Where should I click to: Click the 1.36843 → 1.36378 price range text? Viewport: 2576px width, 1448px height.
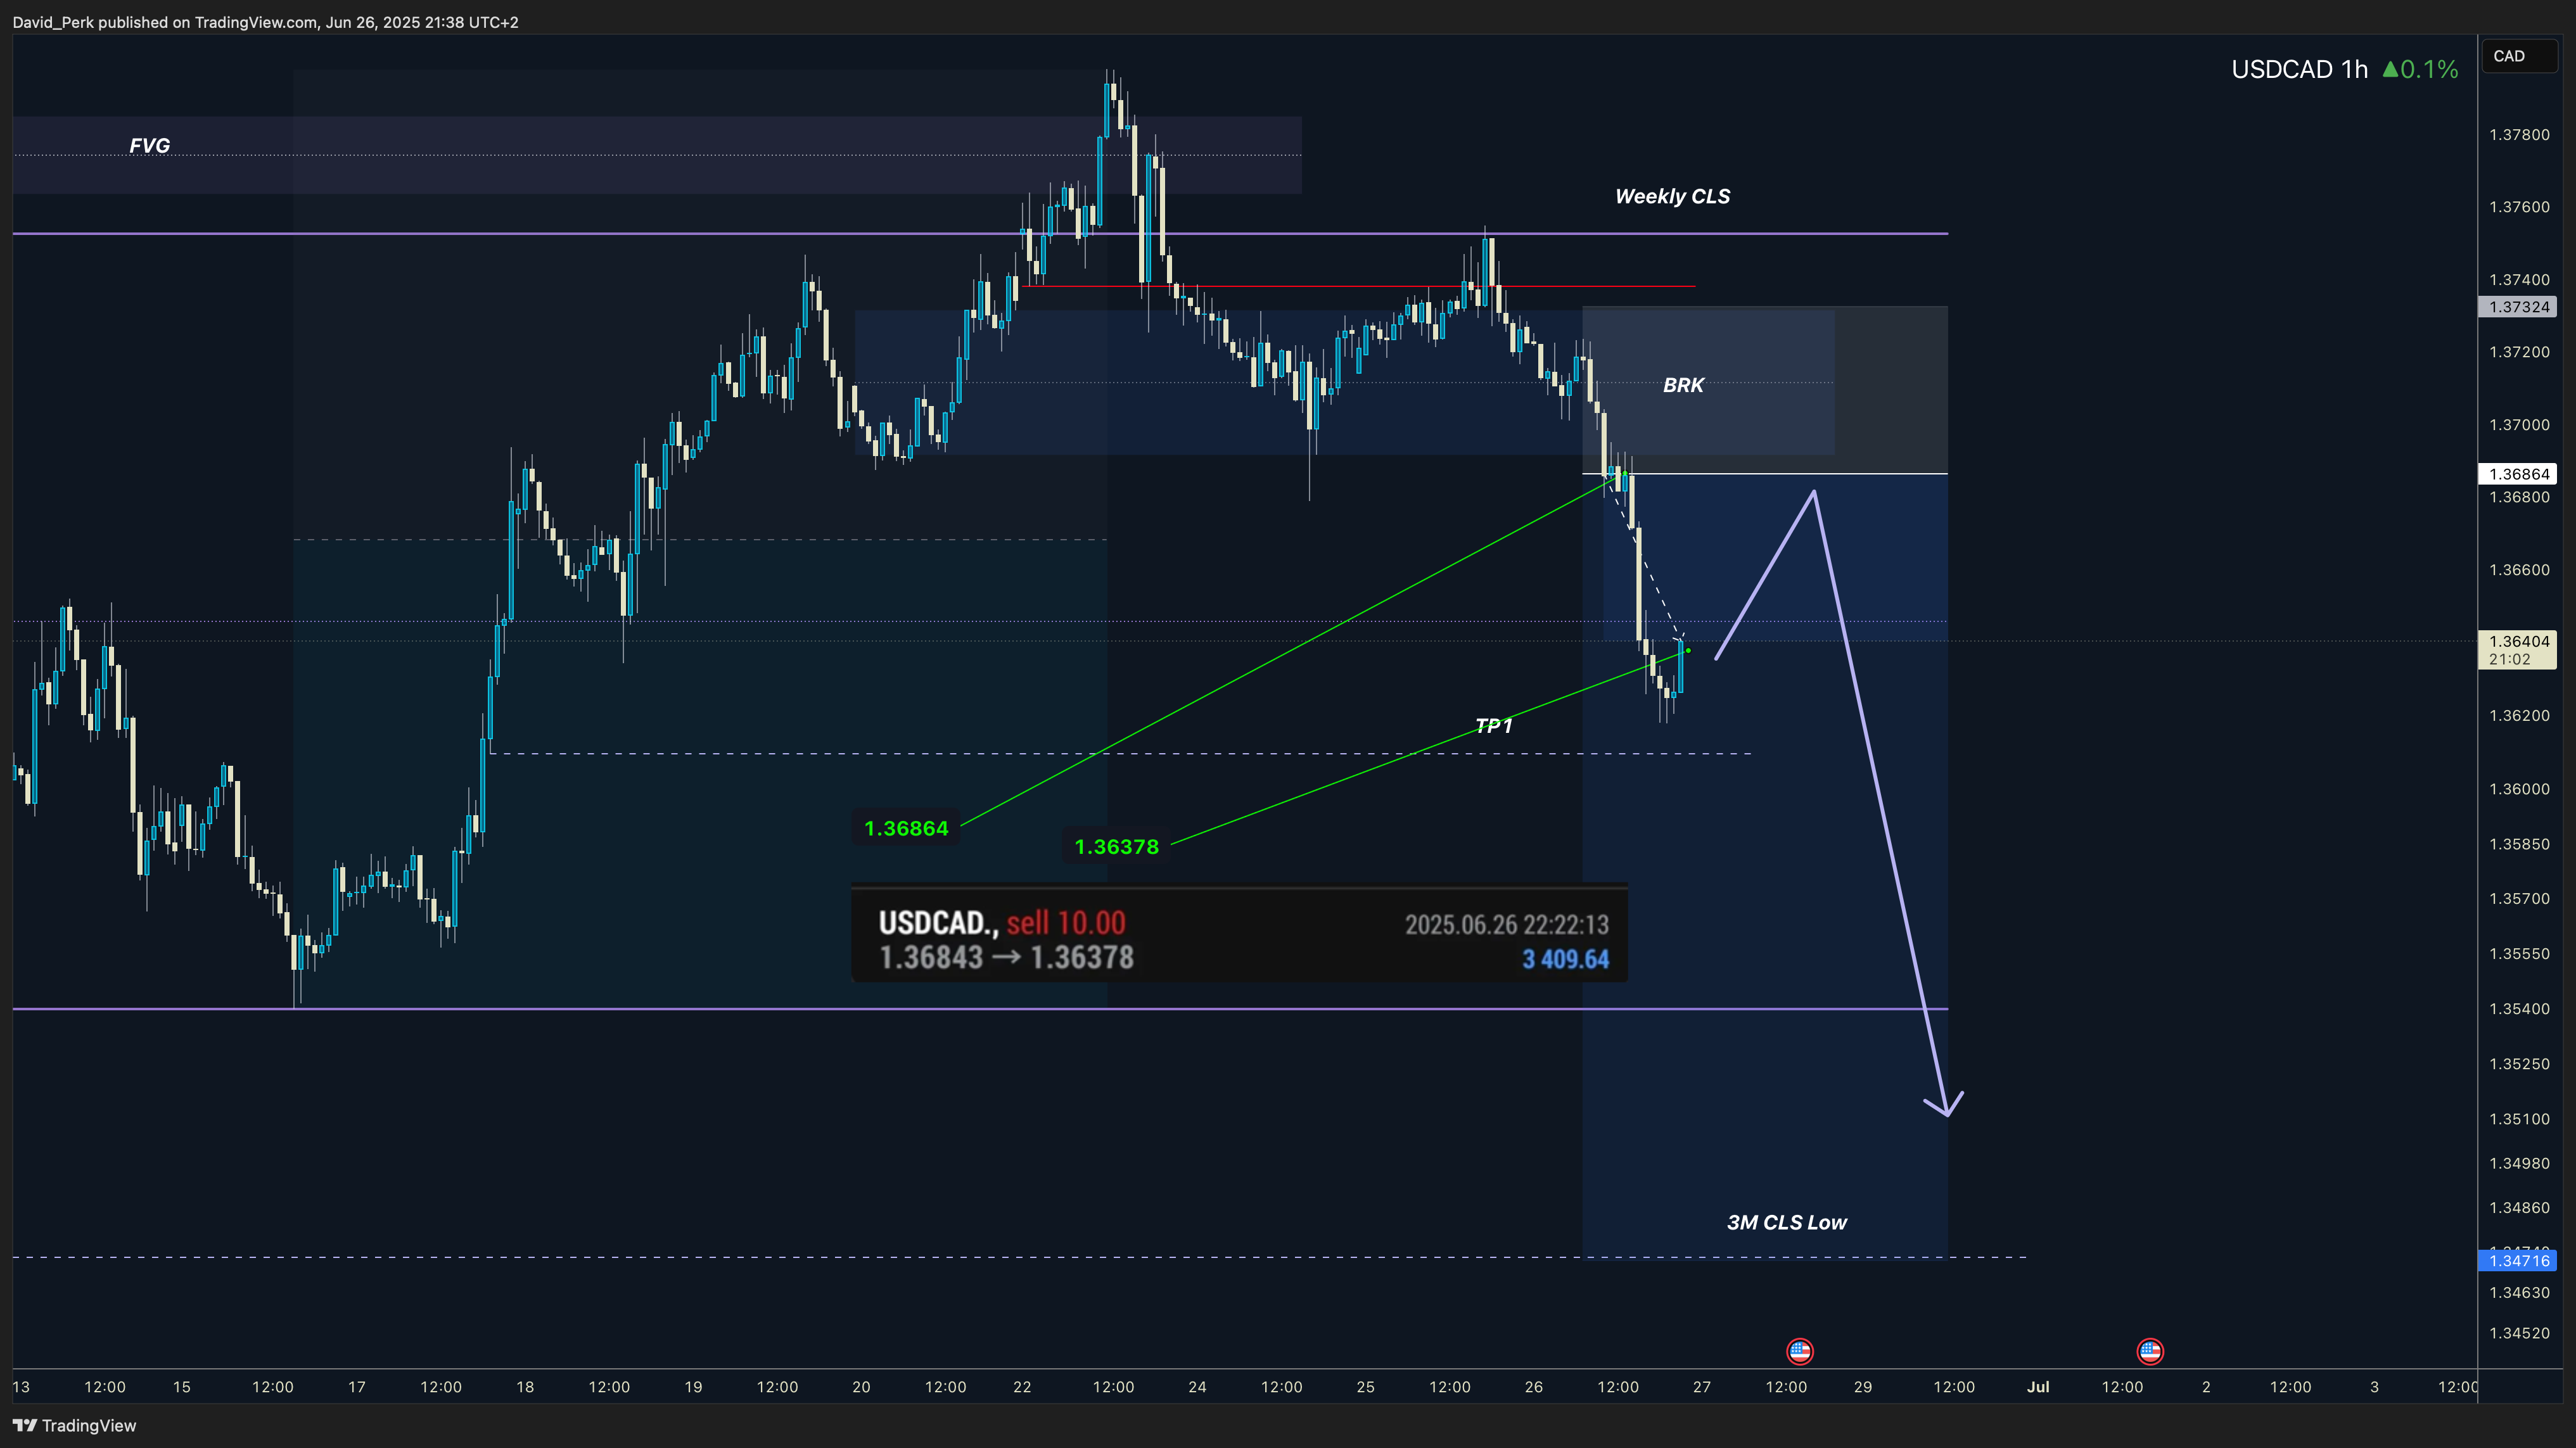coord(1006,958)
